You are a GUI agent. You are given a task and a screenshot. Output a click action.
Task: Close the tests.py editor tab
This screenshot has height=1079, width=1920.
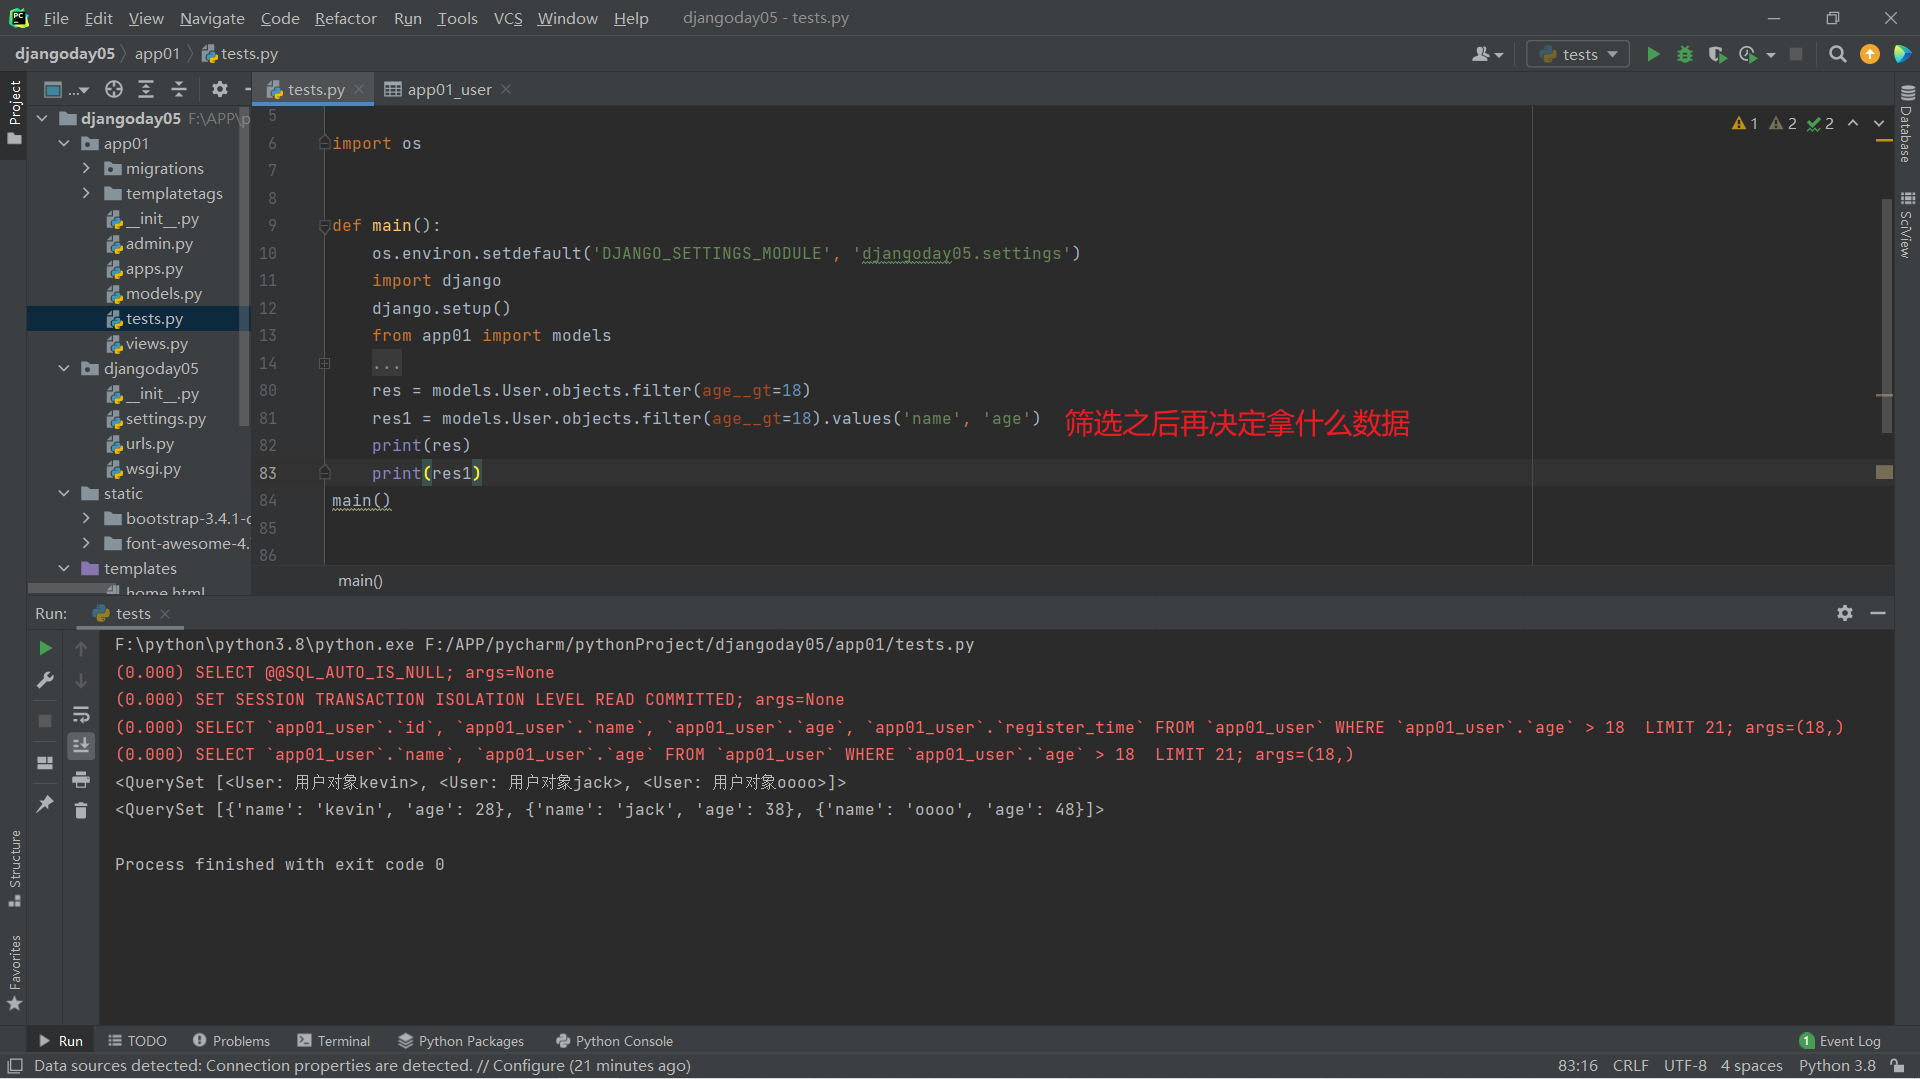(359, 89)
